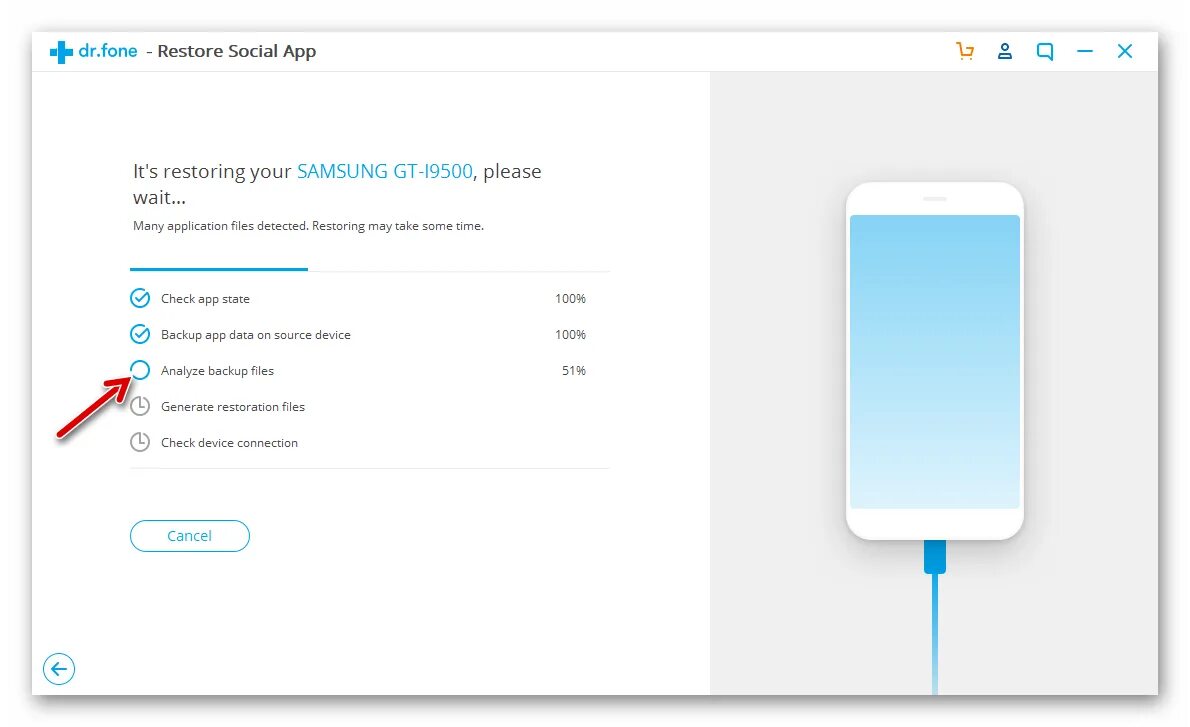Close the dr.fone window
This screenshot has height=727, width=1190.
1125,51
